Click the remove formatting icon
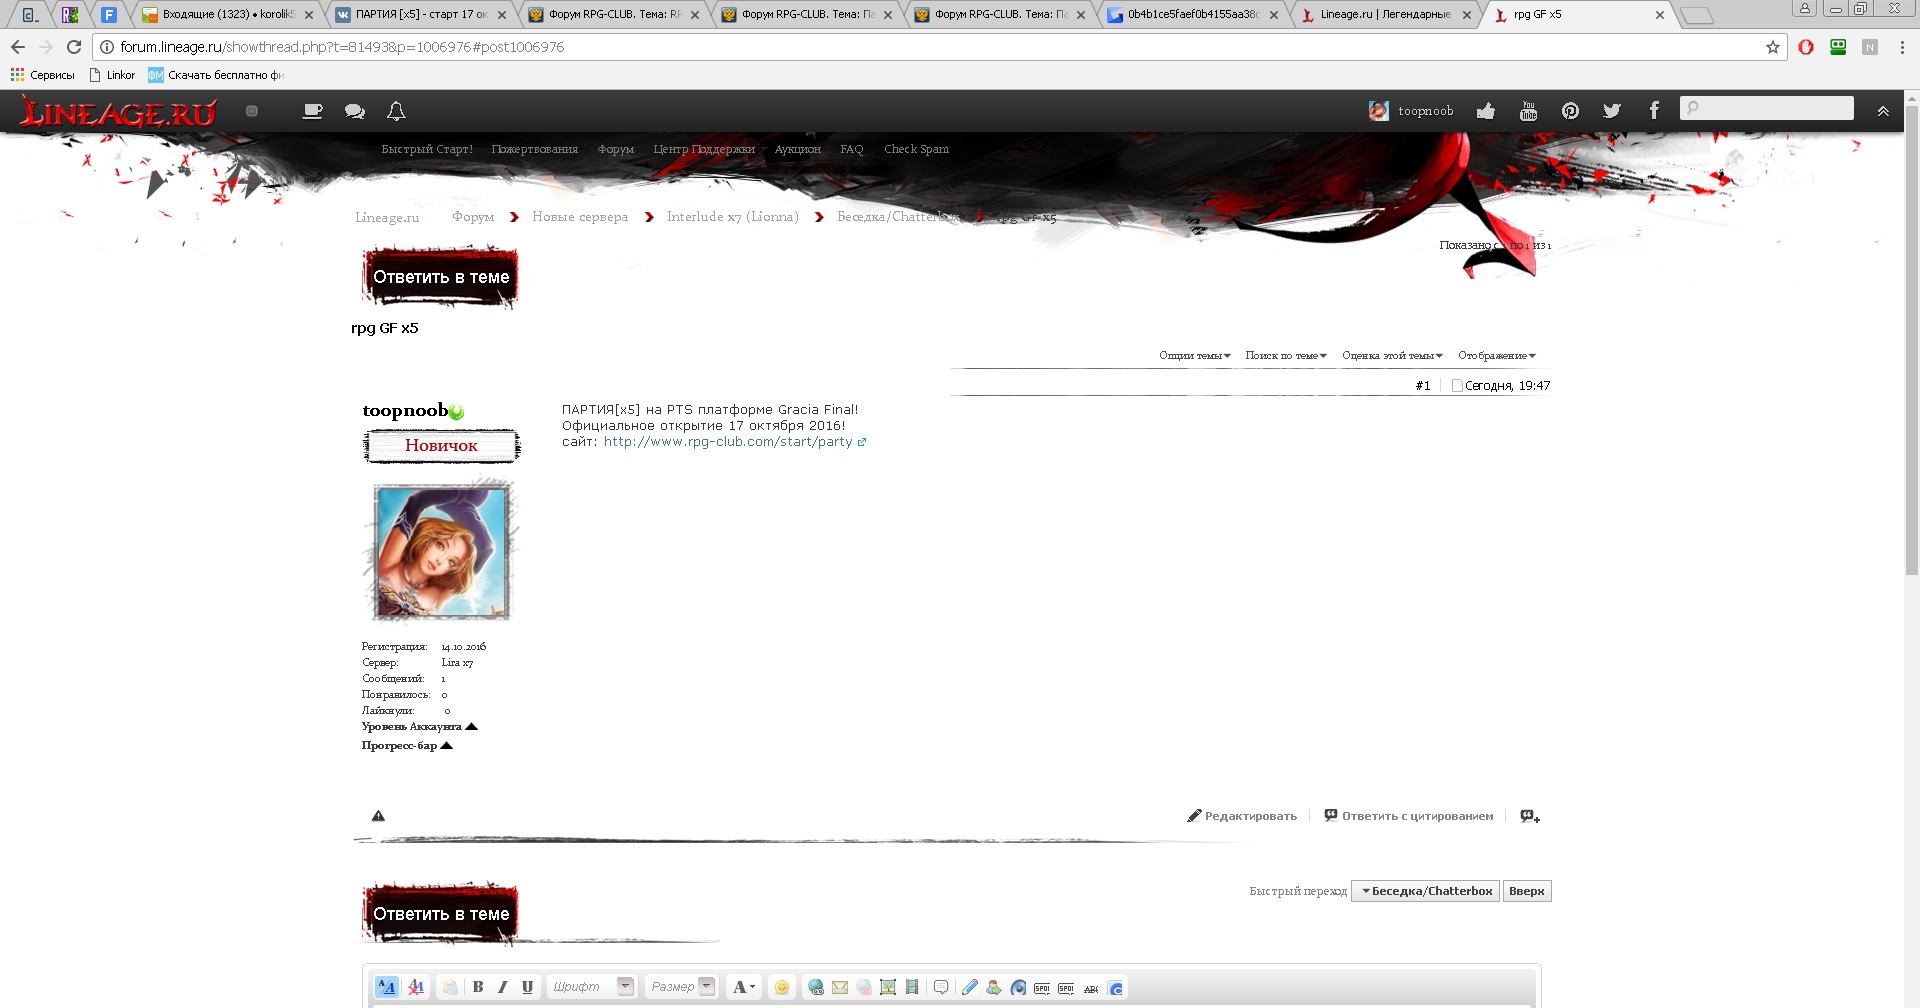Screen dimensions: 1920x1008 click(x=416, y=987)
